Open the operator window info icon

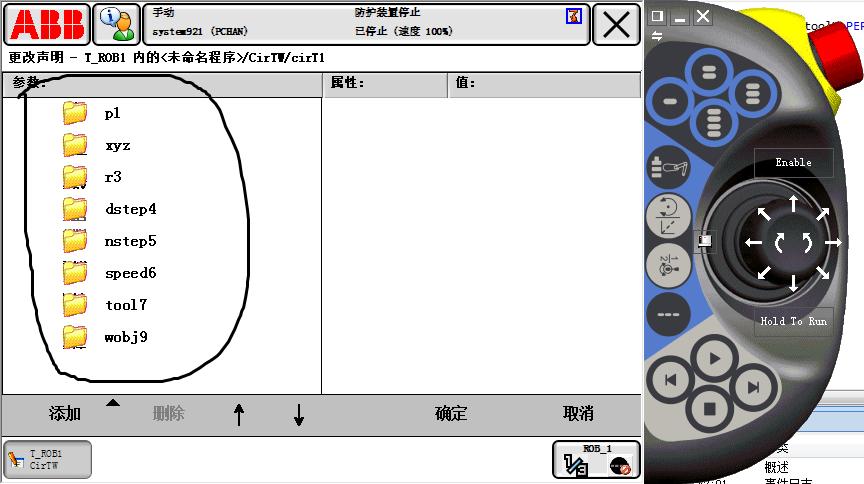click(x=116, y=24)
